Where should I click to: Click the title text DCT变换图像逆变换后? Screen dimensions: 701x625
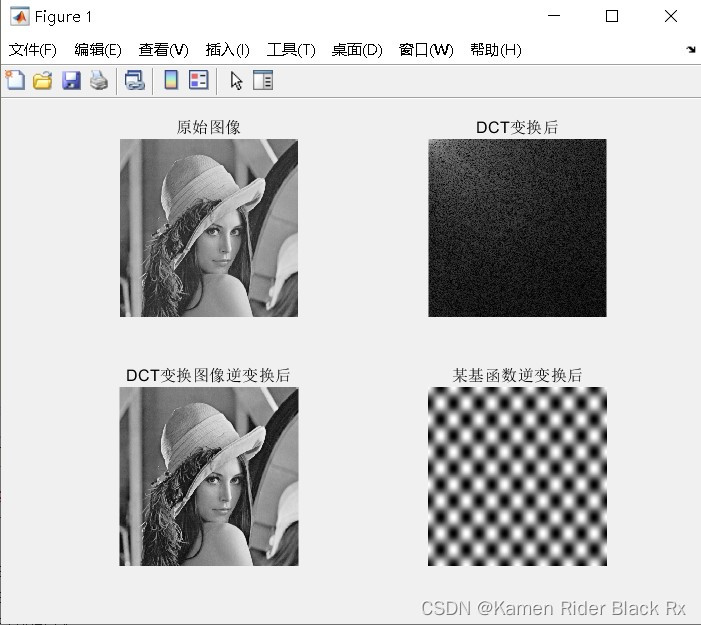(x=208, y=376)
